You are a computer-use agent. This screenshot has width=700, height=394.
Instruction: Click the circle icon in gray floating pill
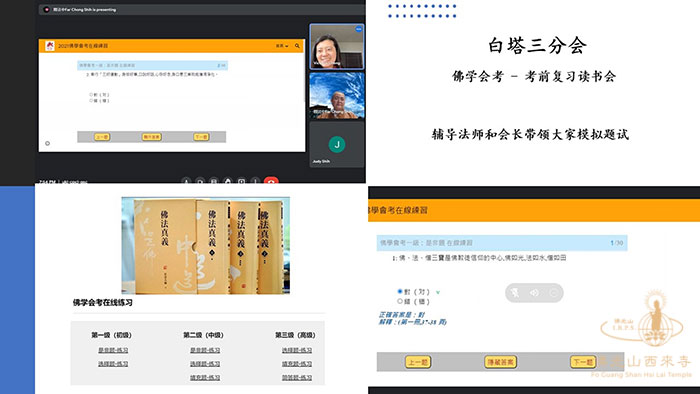(x=554, y=293)
